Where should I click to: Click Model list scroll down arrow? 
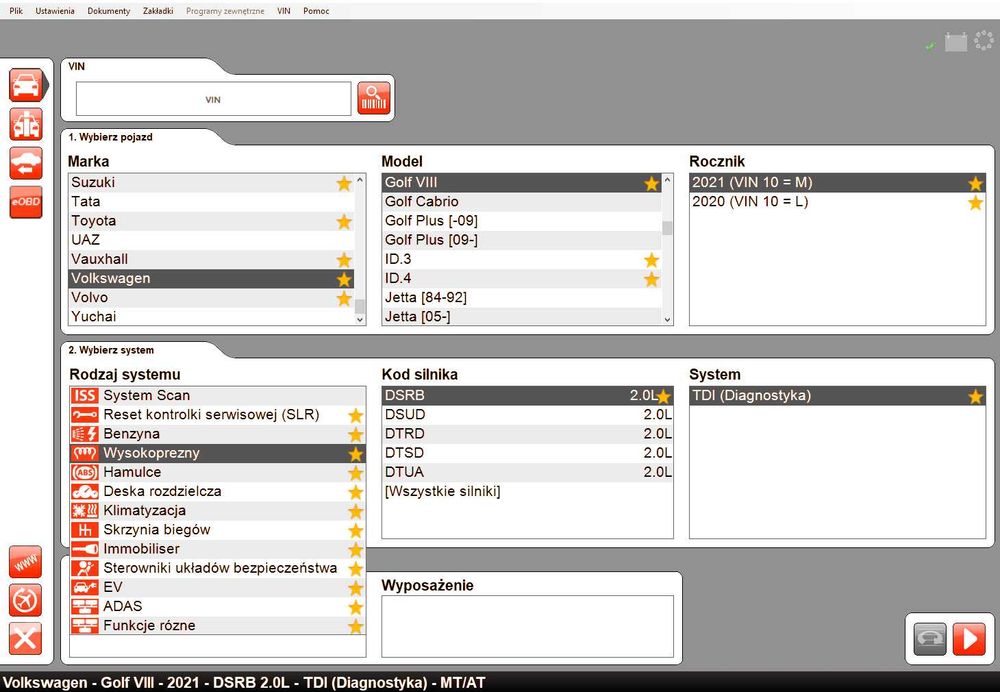pyautogui.click(x=667, y=319)
